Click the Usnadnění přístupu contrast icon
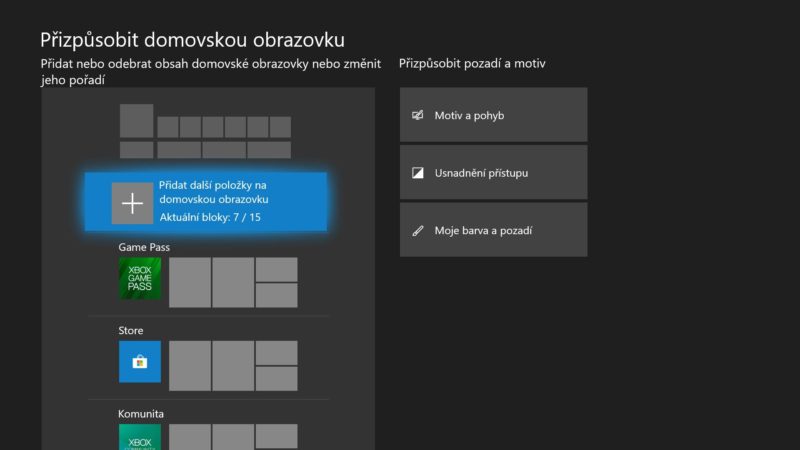 tap(417, 173)
